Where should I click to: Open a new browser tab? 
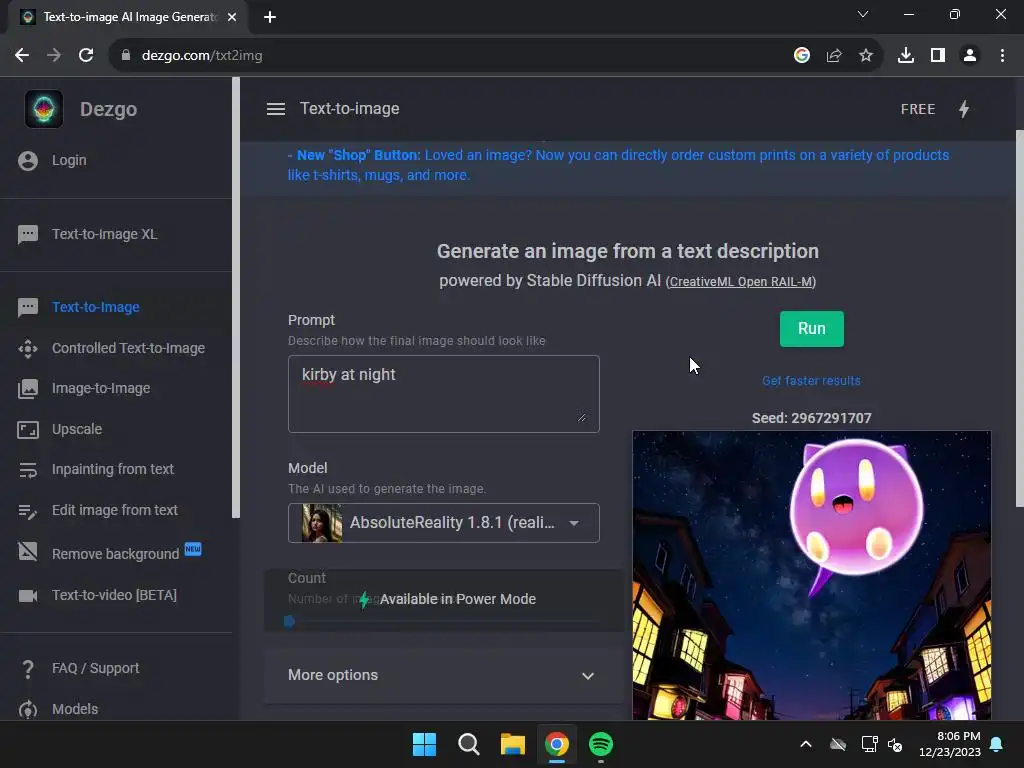270,18
